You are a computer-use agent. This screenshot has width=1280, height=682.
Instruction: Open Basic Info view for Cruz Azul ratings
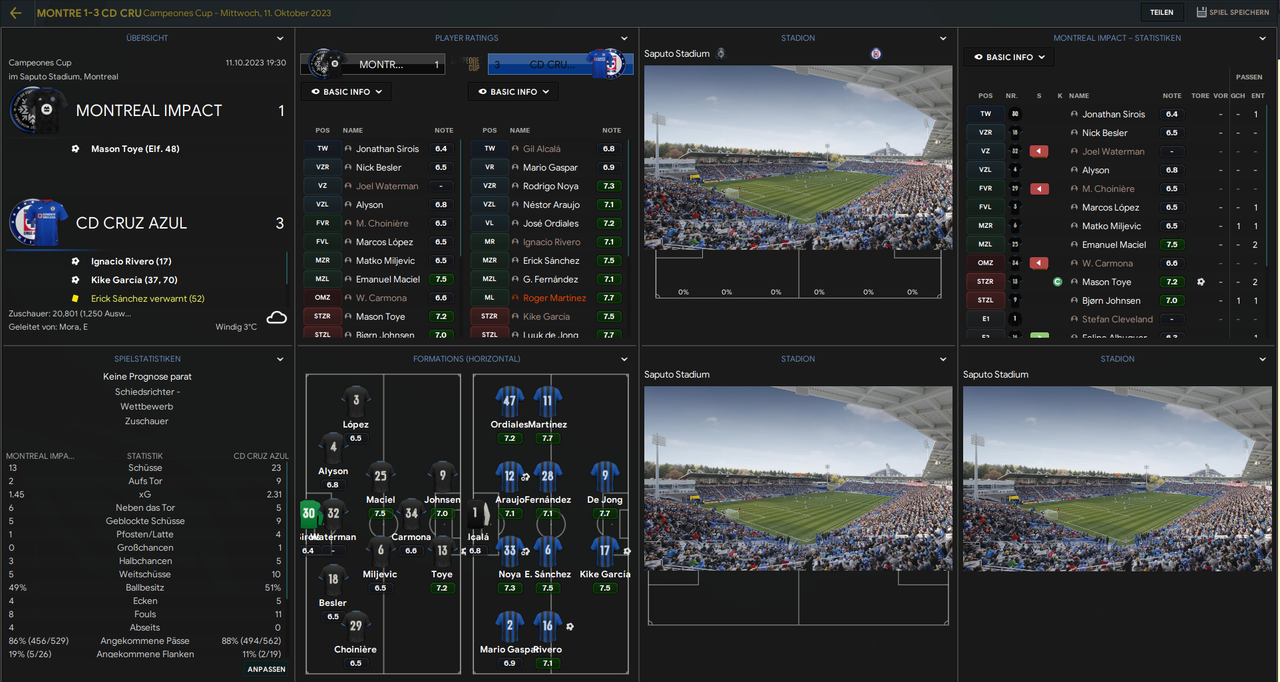514,92
